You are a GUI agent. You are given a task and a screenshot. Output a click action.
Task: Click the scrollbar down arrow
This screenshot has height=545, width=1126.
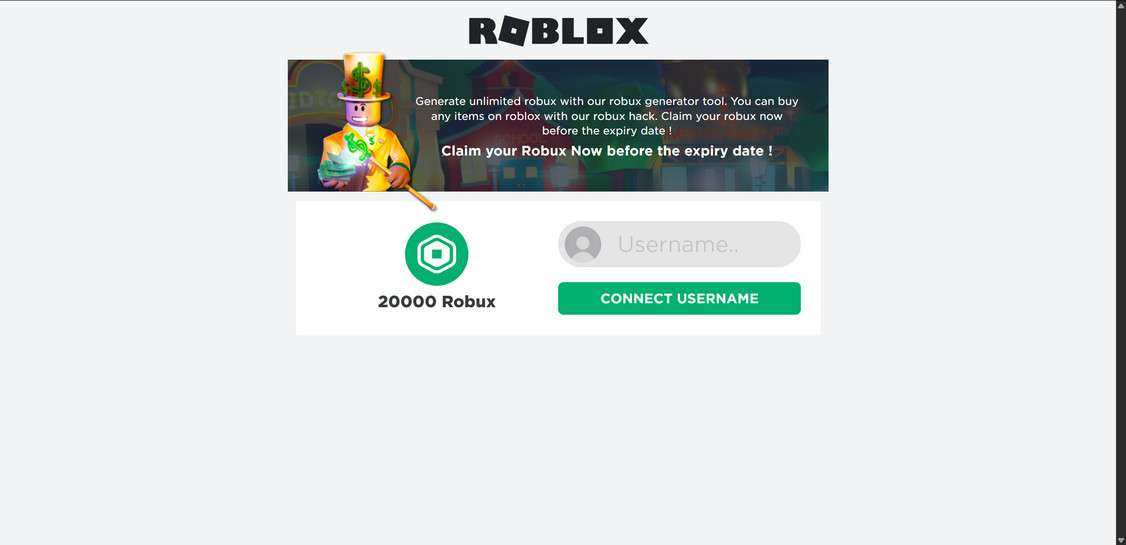pyautogui.click(x=1120, y=540)
